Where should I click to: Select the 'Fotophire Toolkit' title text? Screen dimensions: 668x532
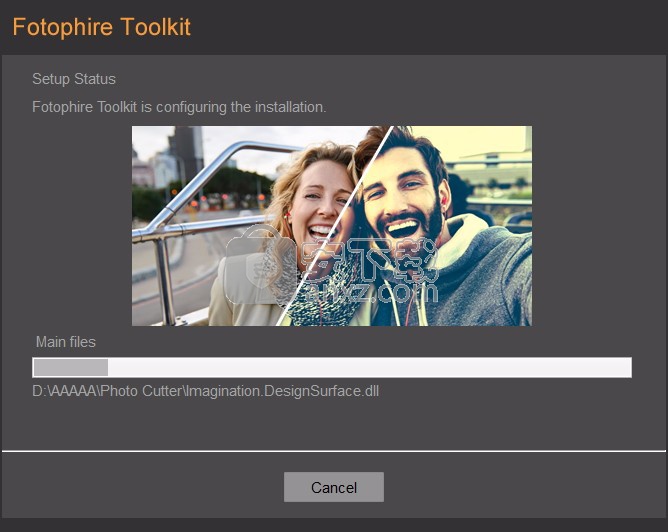[101, 27]
